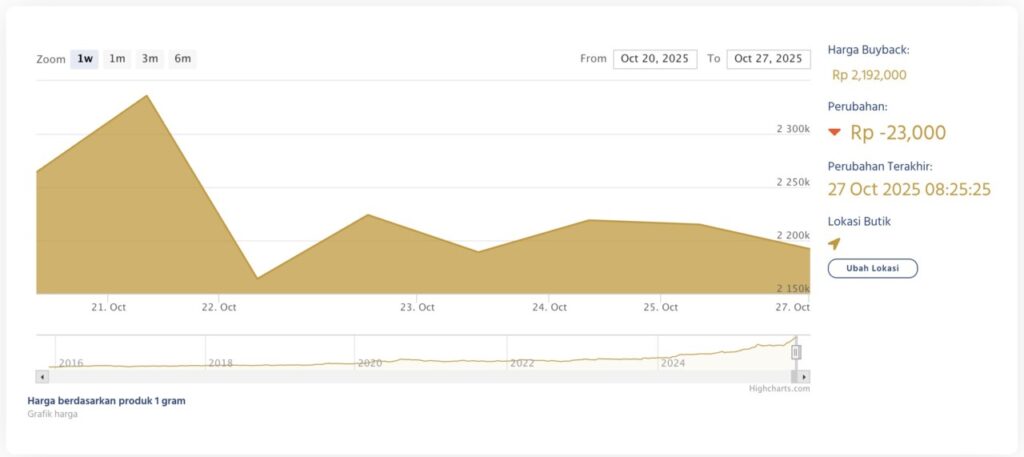Open the Highcharts.com credit link
The height and width of the screenshot is (457, 1024).
point(779,389)
